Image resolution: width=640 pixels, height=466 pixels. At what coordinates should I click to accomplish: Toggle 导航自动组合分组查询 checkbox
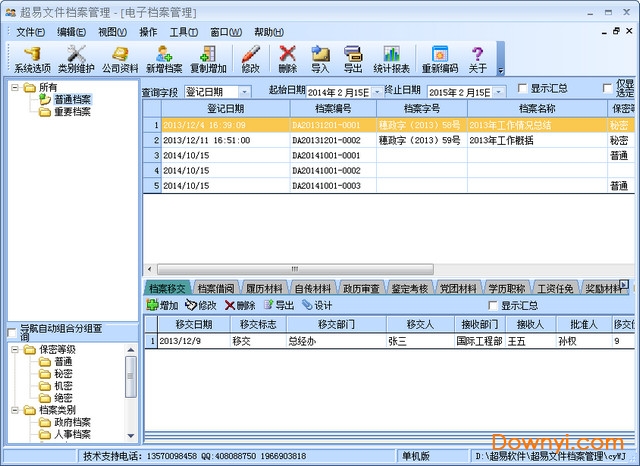pyautogui.click(x=12, y=333)
